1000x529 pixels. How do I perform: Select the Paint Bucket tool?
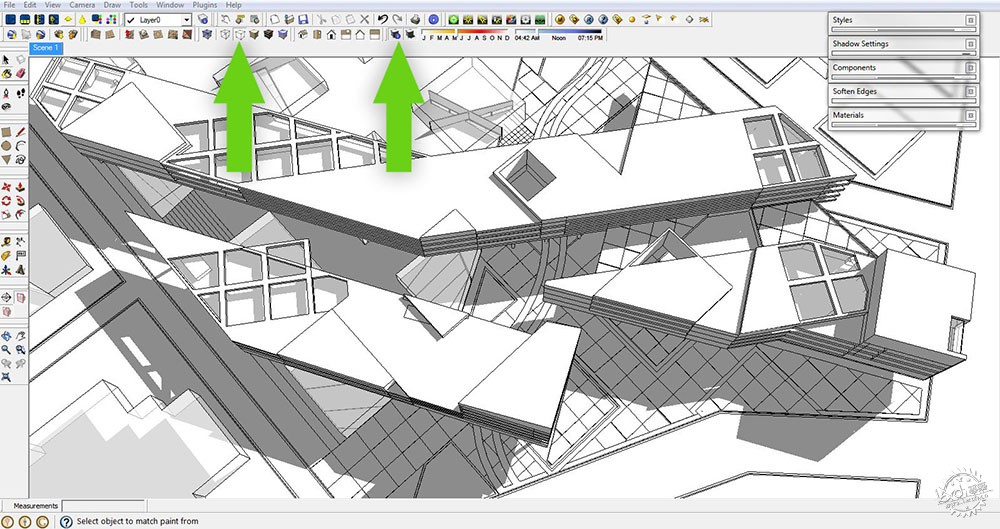[6, 73]
